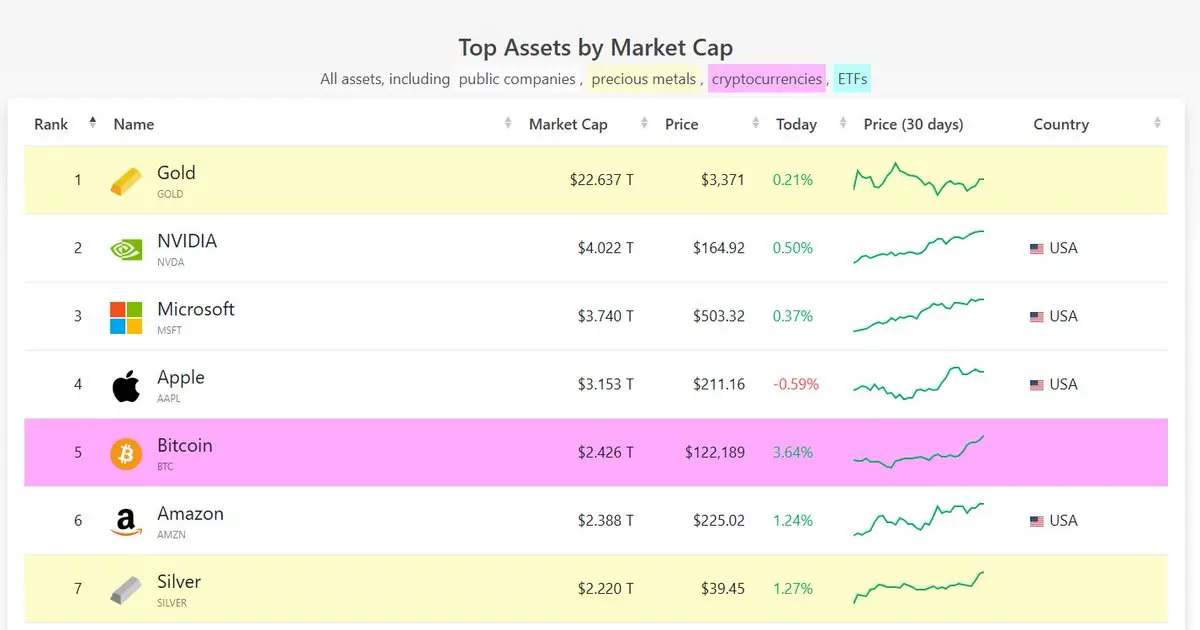Open the Amazon asset page
The height and width of the screenshot is (630, 1200).
[190, 513]
